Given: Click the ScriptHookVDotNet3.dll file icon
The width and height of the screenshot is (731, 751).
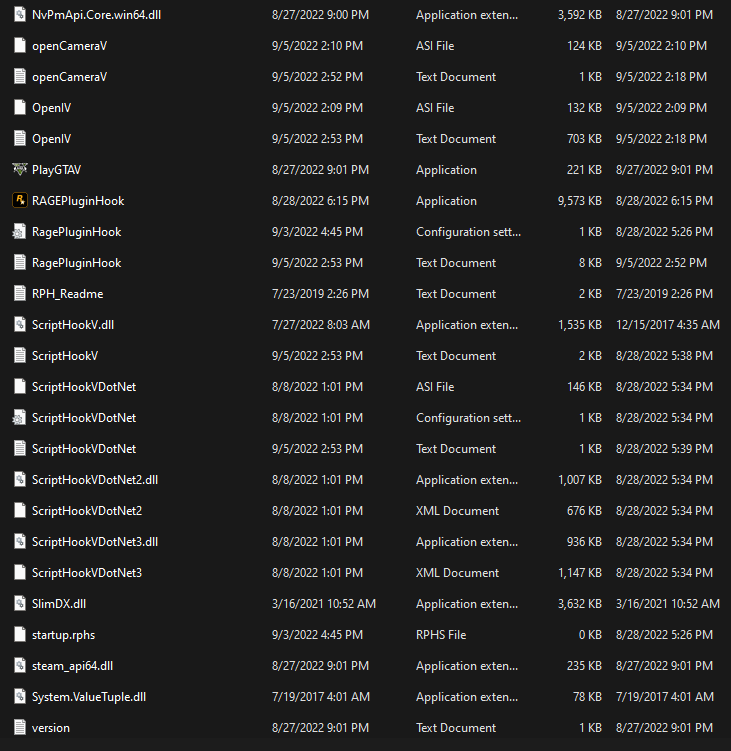Looking at the screenshot, I should [x=20, y=541].
